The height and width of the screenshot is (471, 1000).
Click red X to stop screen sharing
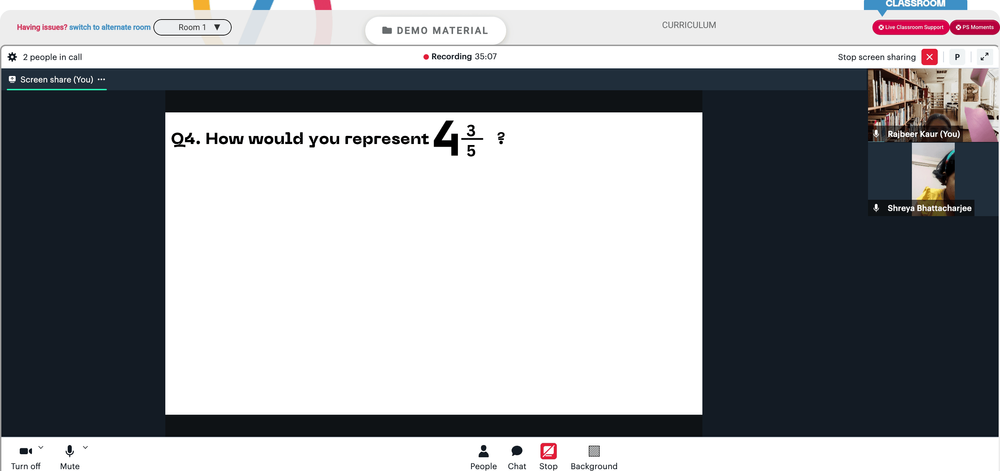[x=929, y=57]
